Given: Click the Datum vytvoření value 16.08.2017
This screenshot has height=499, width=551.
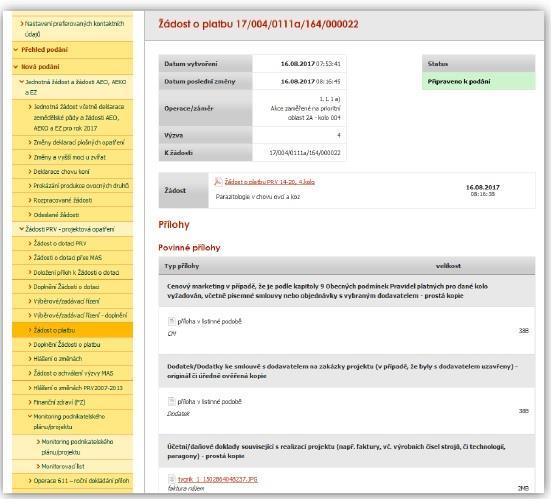Looking at the screenshot, I should (310, 64).
